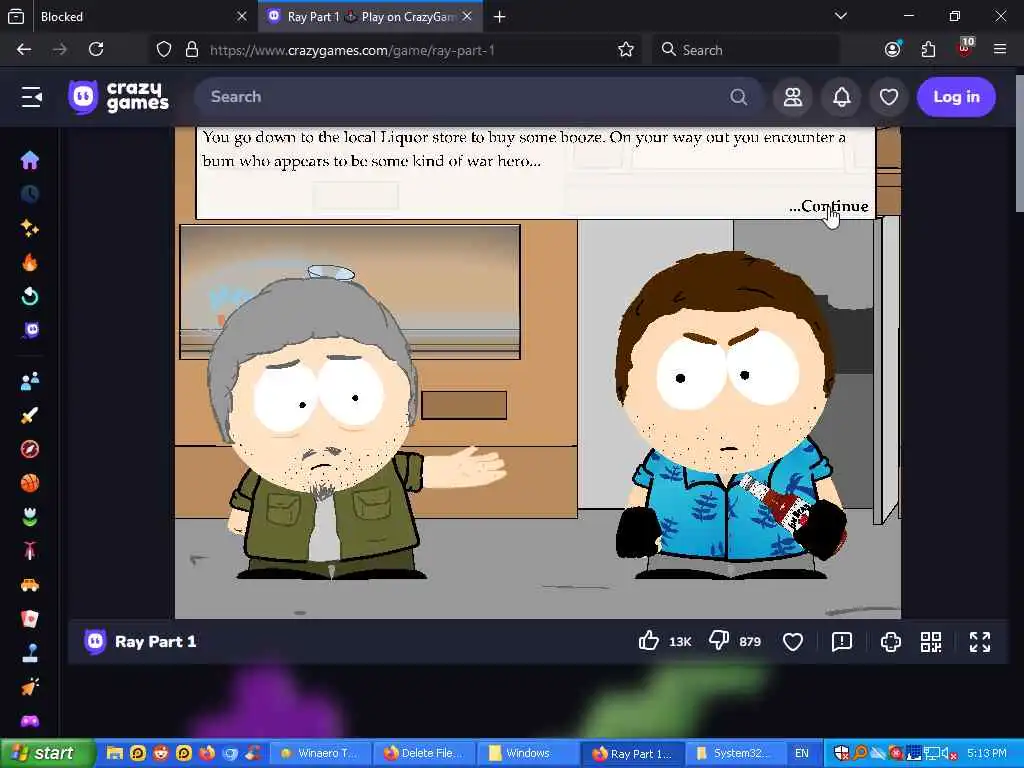Report a bug for this game

click(x=842, y=641)
